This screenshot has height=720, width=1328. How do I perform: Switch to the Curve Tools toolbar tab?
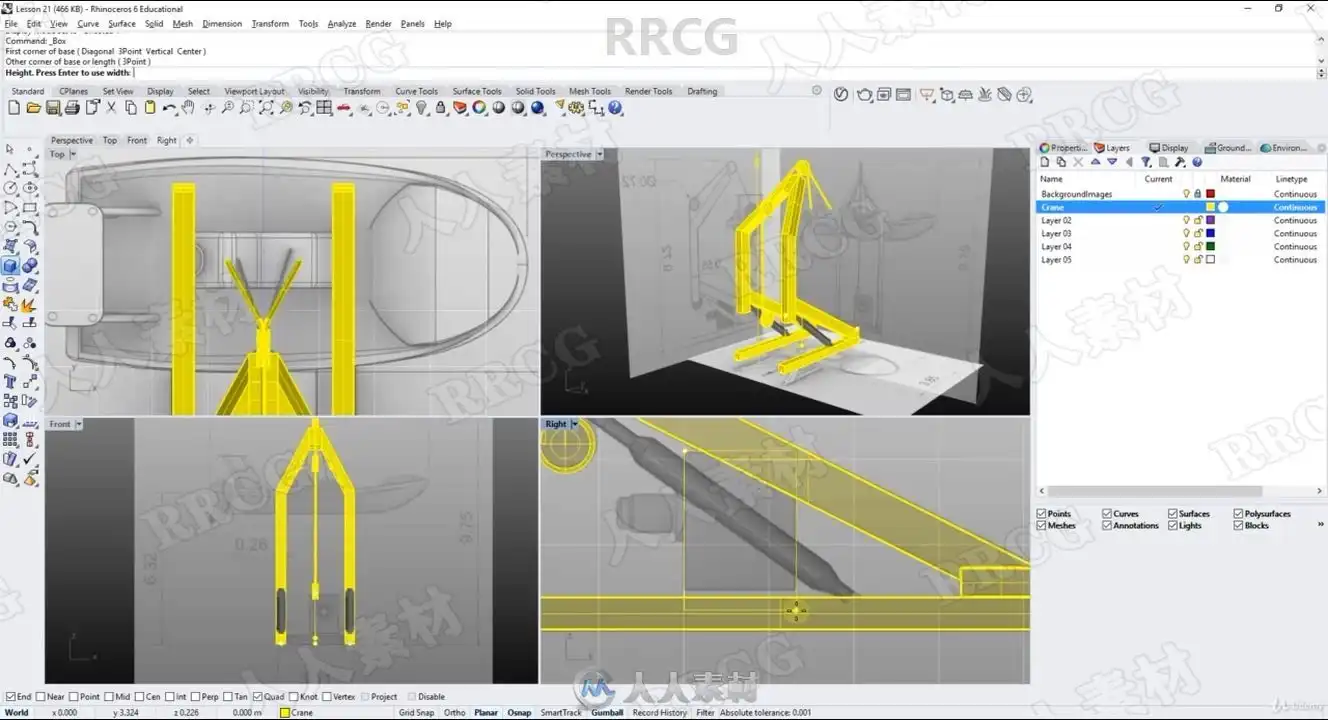pyautogui.click(x=416, y=91)
